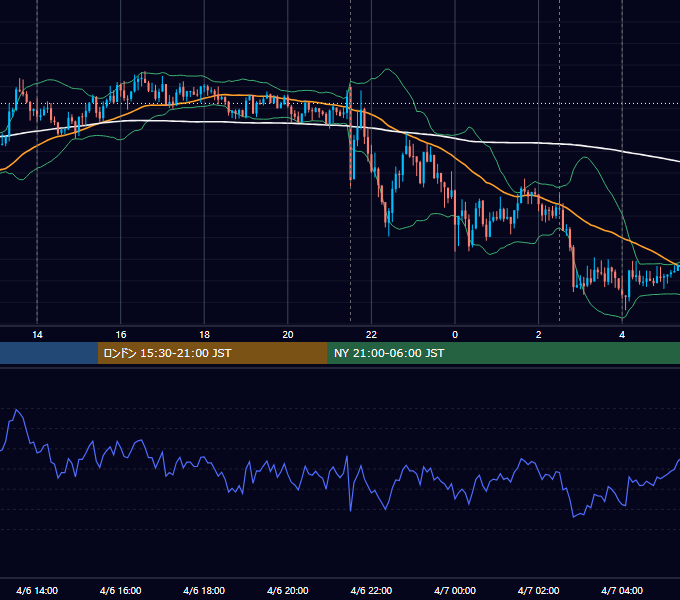Click hour label 2 on price chart axis
Viewport: 680px width, 600px height.
coord(539,335)
